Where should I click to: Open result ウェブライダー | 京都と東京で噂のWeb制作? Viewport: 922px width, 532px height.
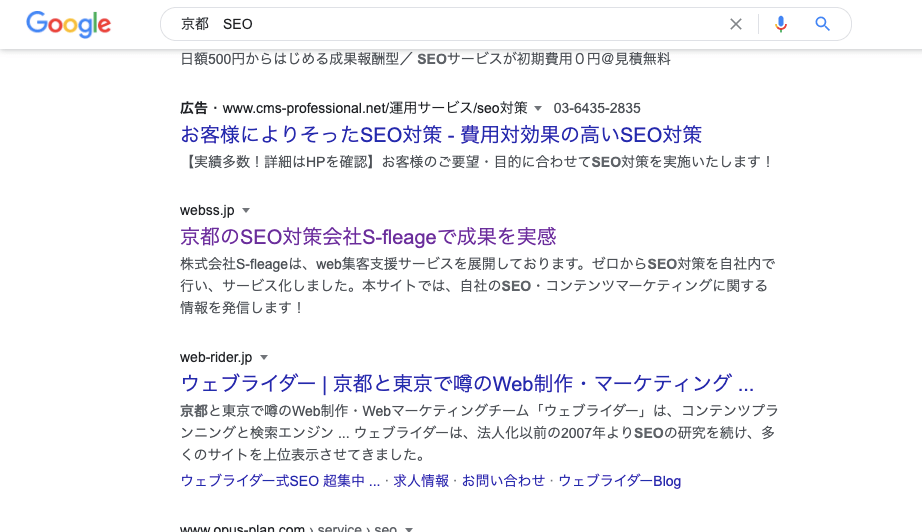tap(467, 383)
